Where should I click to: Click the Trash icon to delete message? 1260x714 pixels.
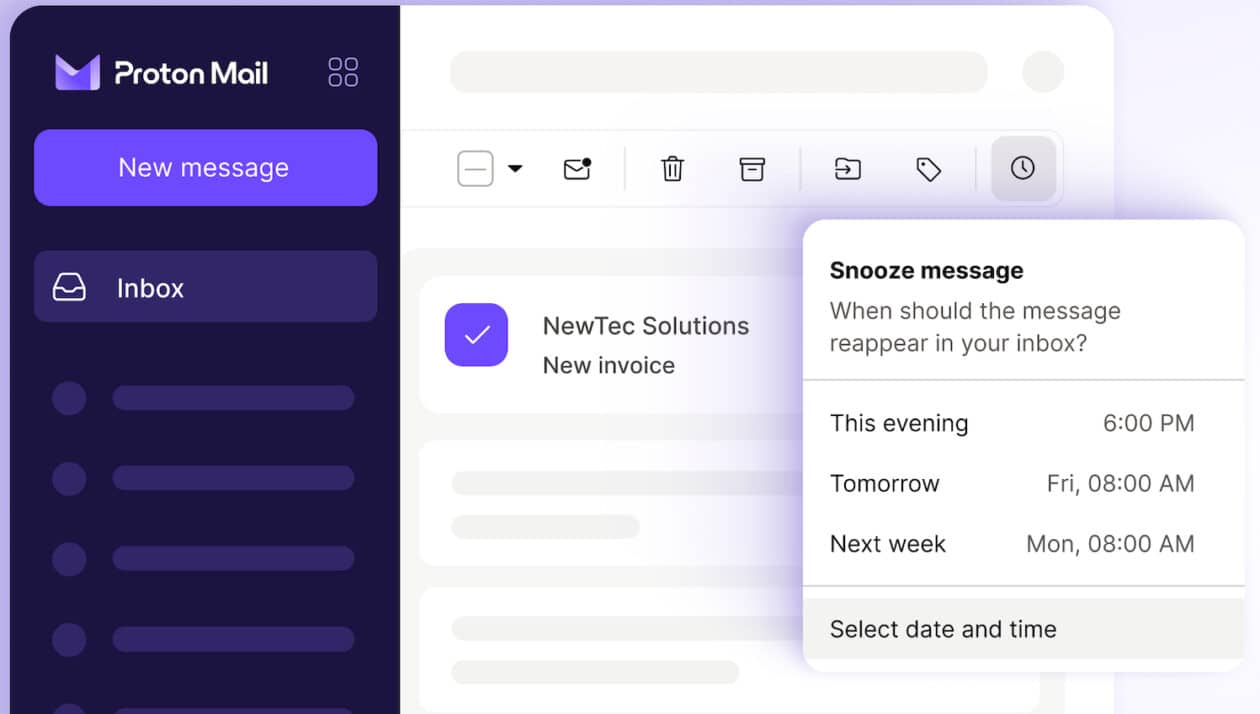672,169
